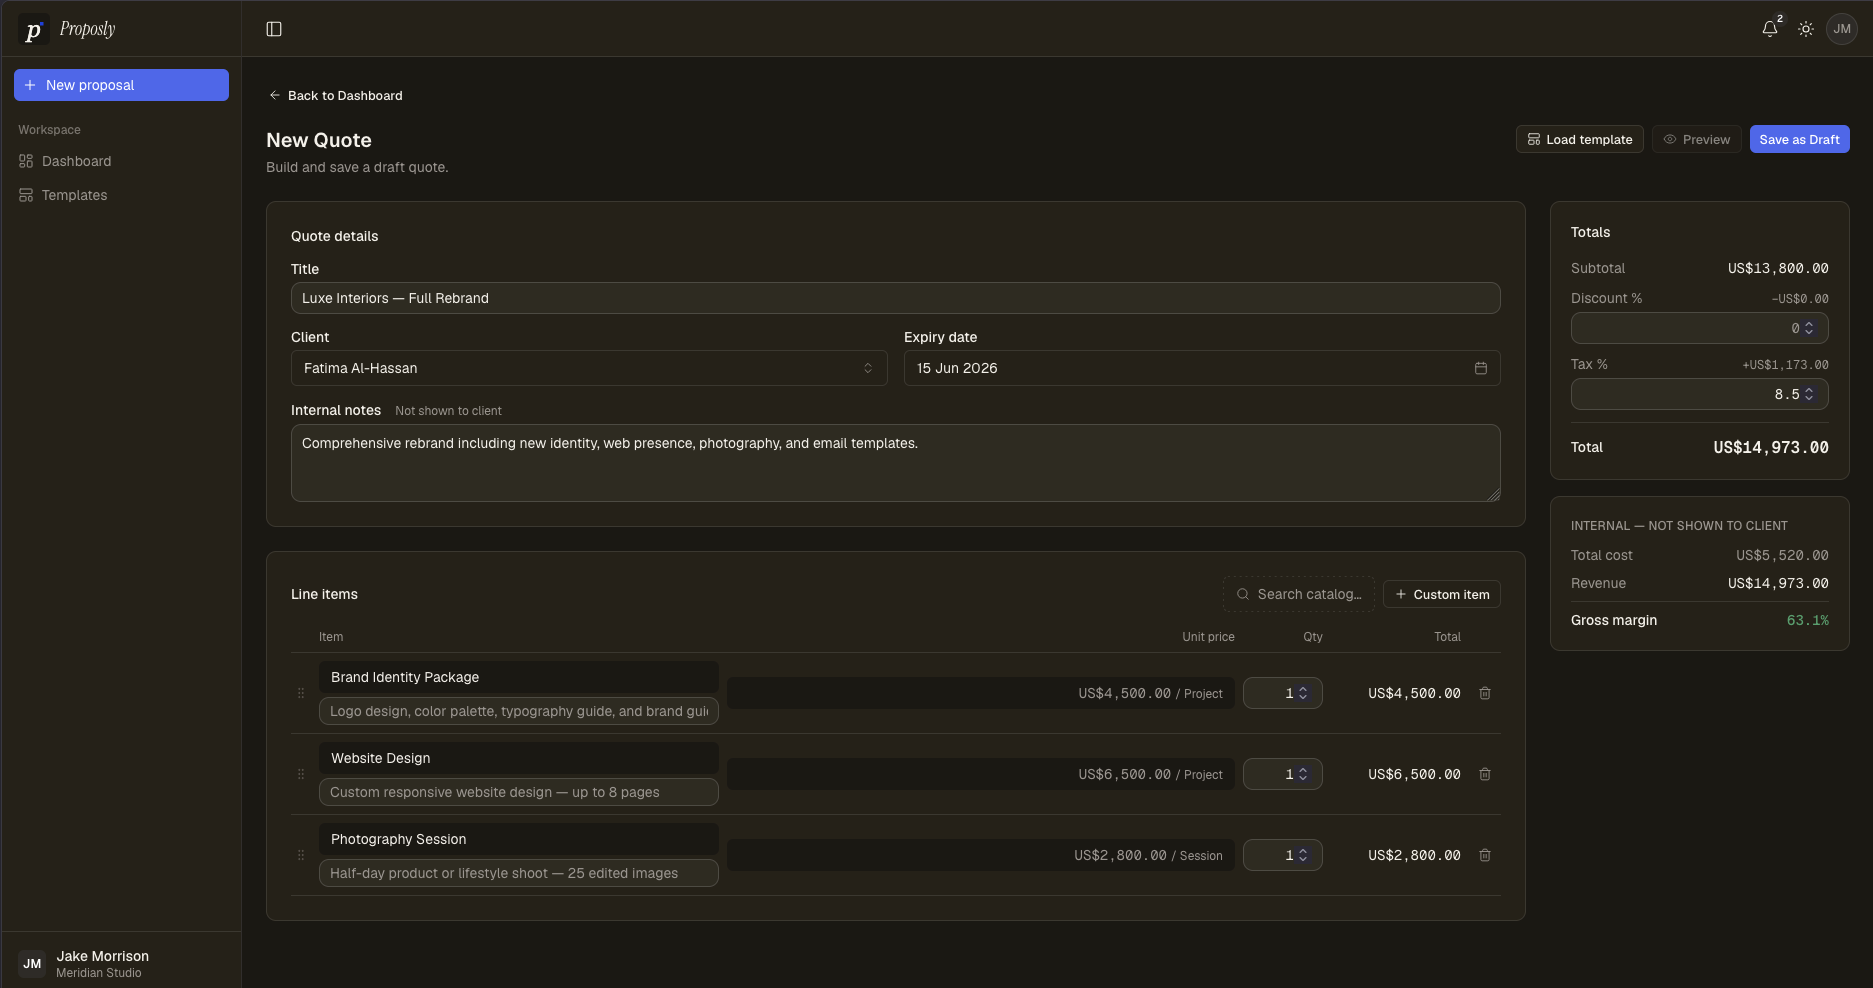
Task: Toggle the light/dark theme sun icon
Action: 1806,29
